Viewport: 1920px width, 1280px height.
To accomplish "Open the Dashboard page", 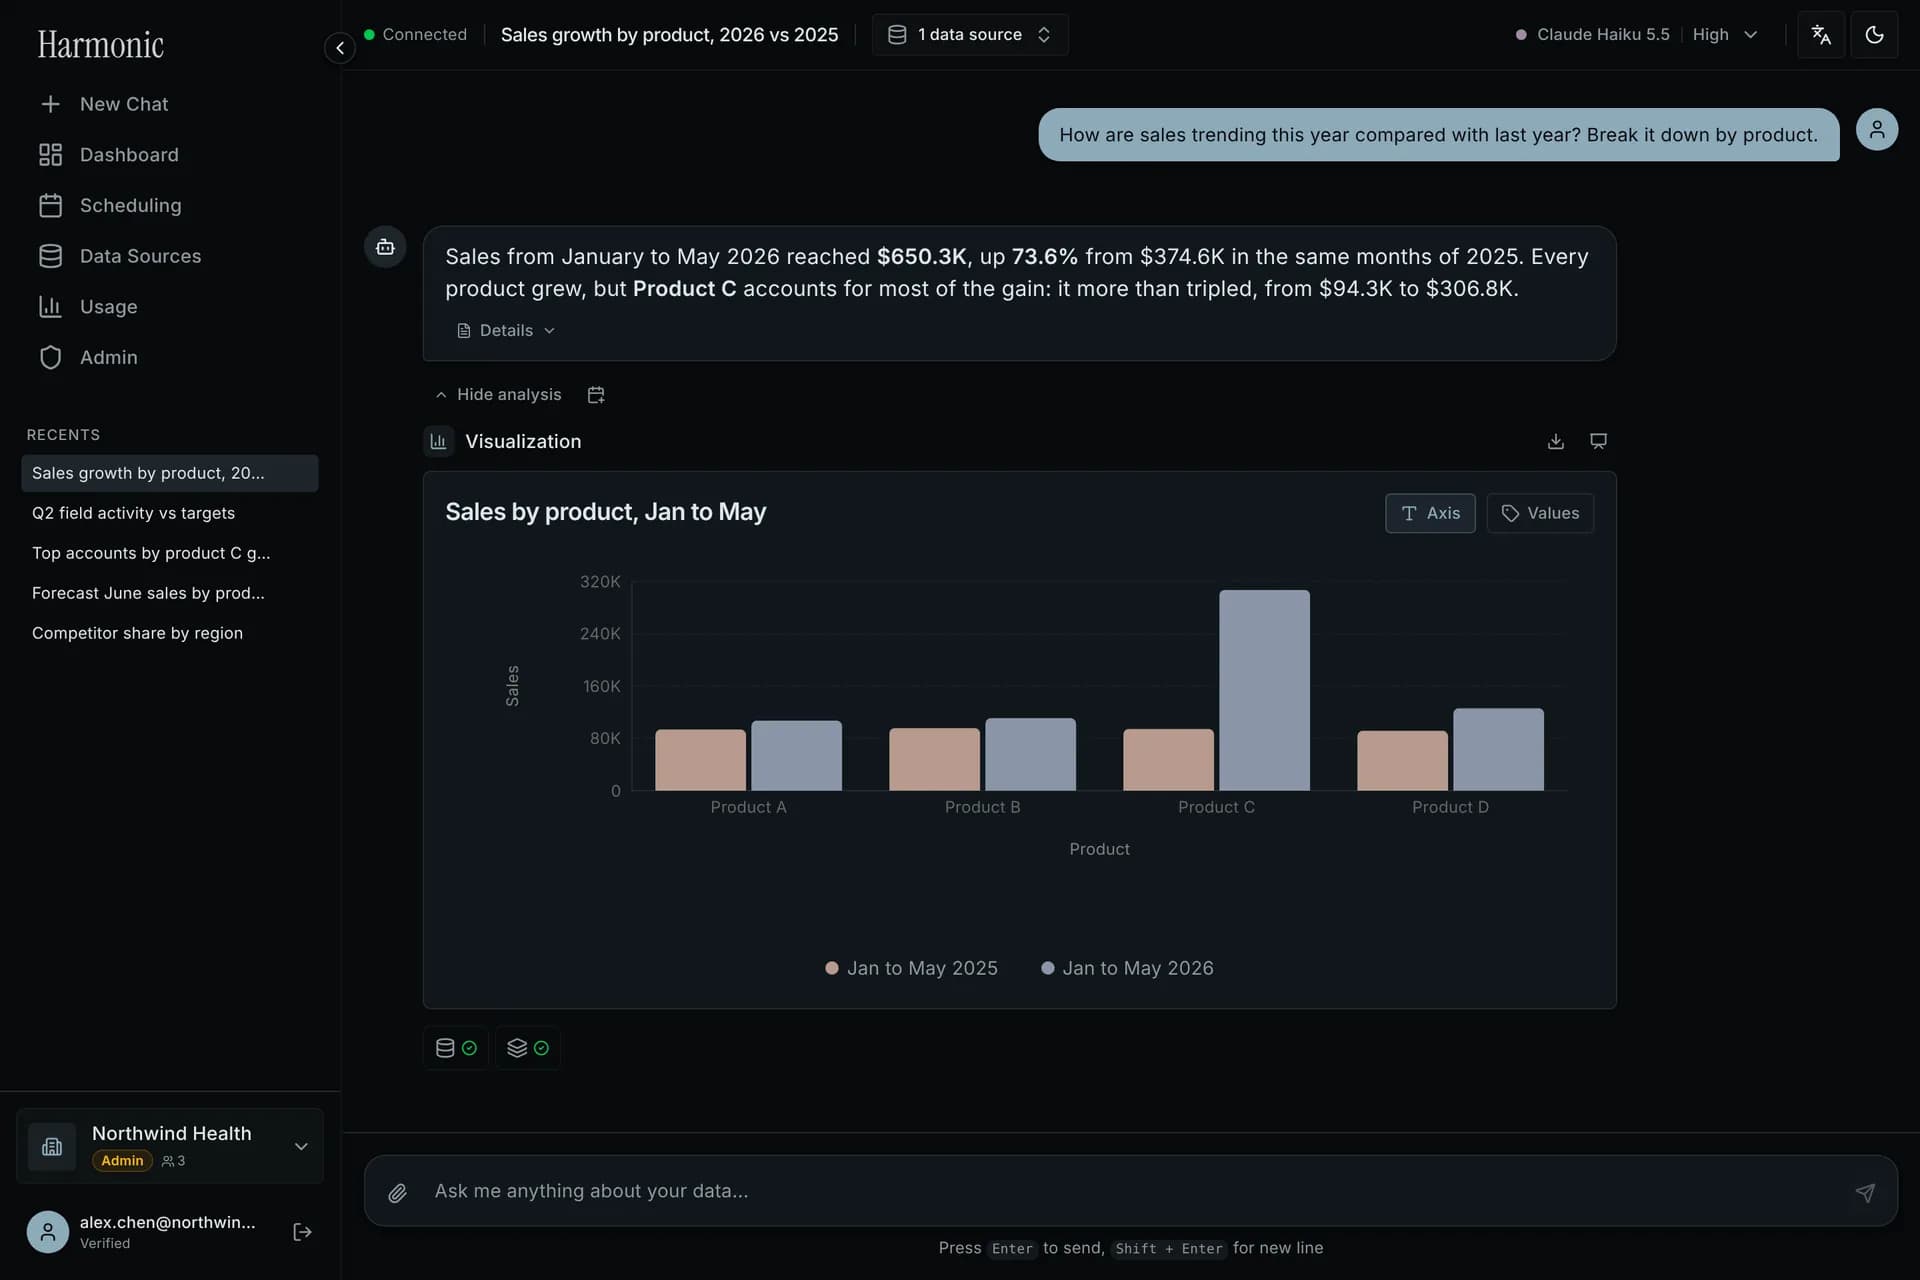I will [x=109, y=155].
